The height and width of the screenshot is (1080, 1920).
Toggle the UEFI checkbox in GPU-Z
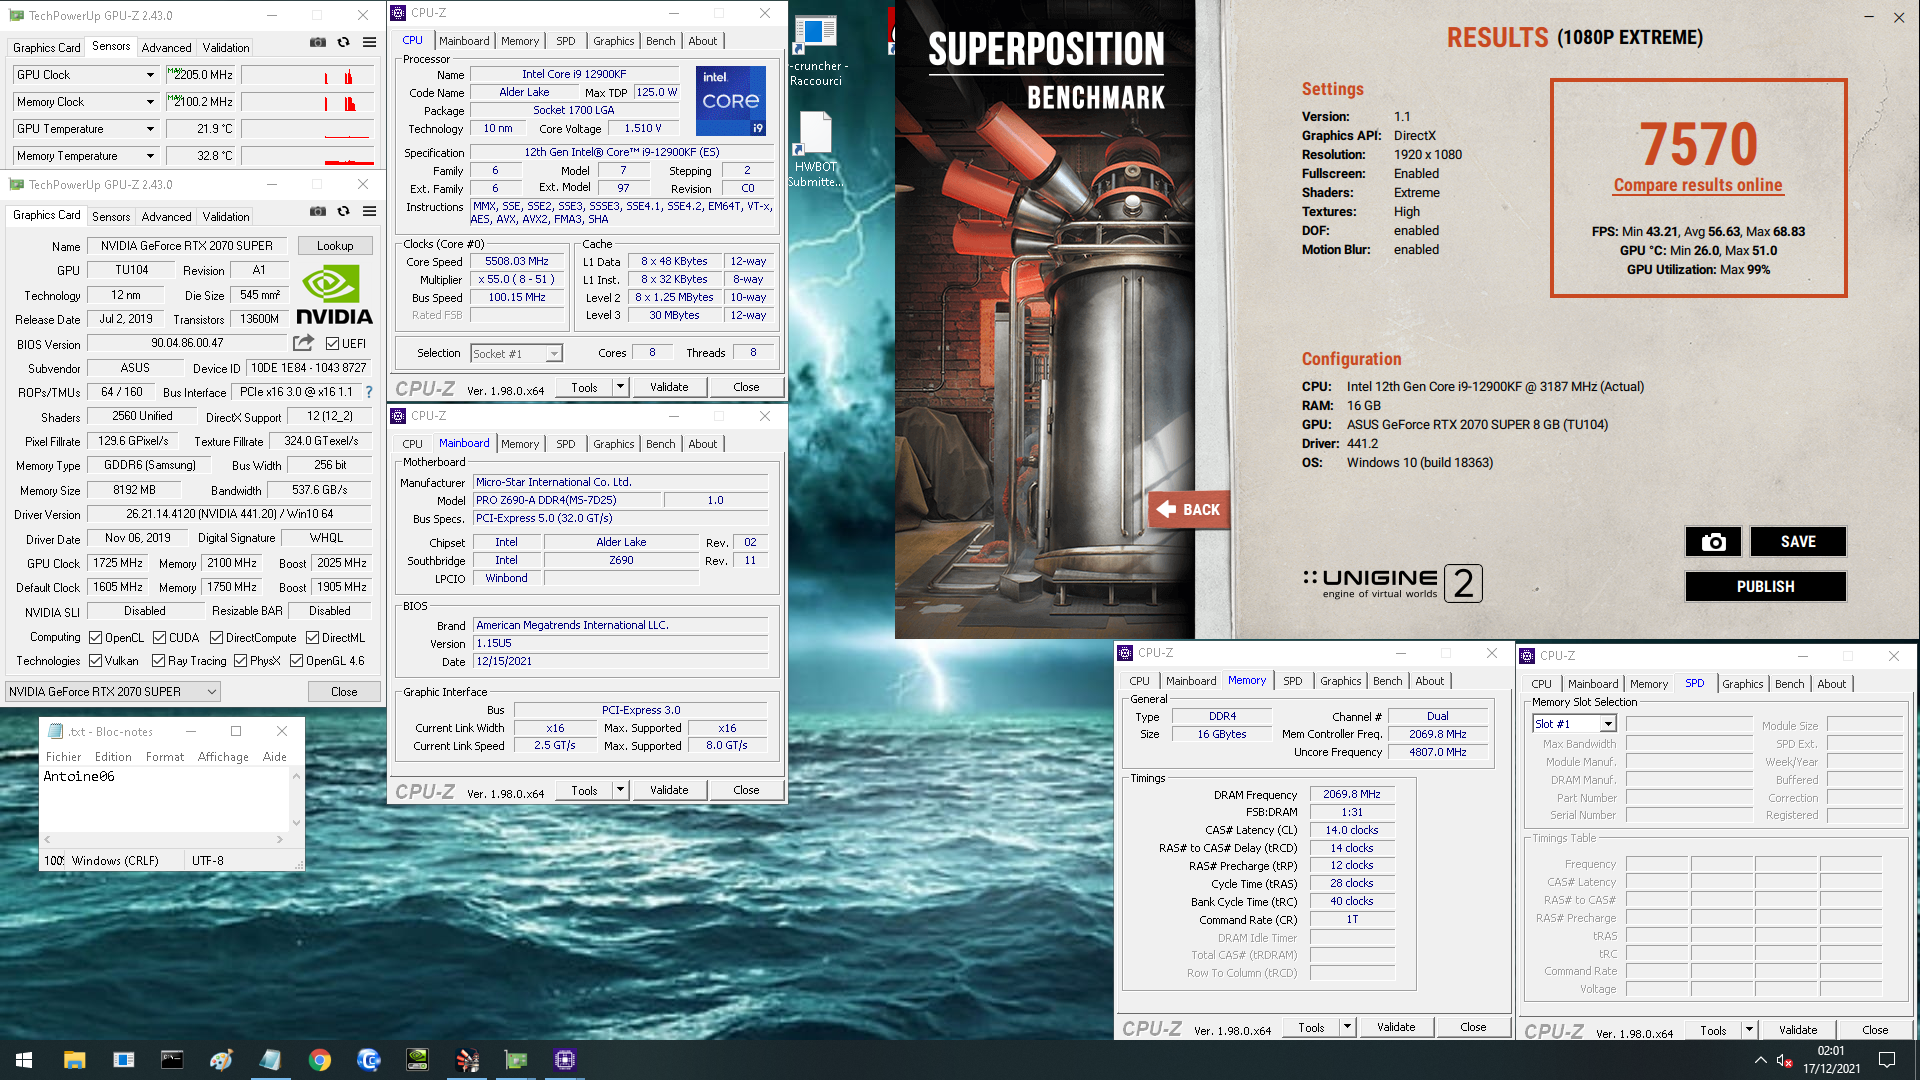pos(332,344)
